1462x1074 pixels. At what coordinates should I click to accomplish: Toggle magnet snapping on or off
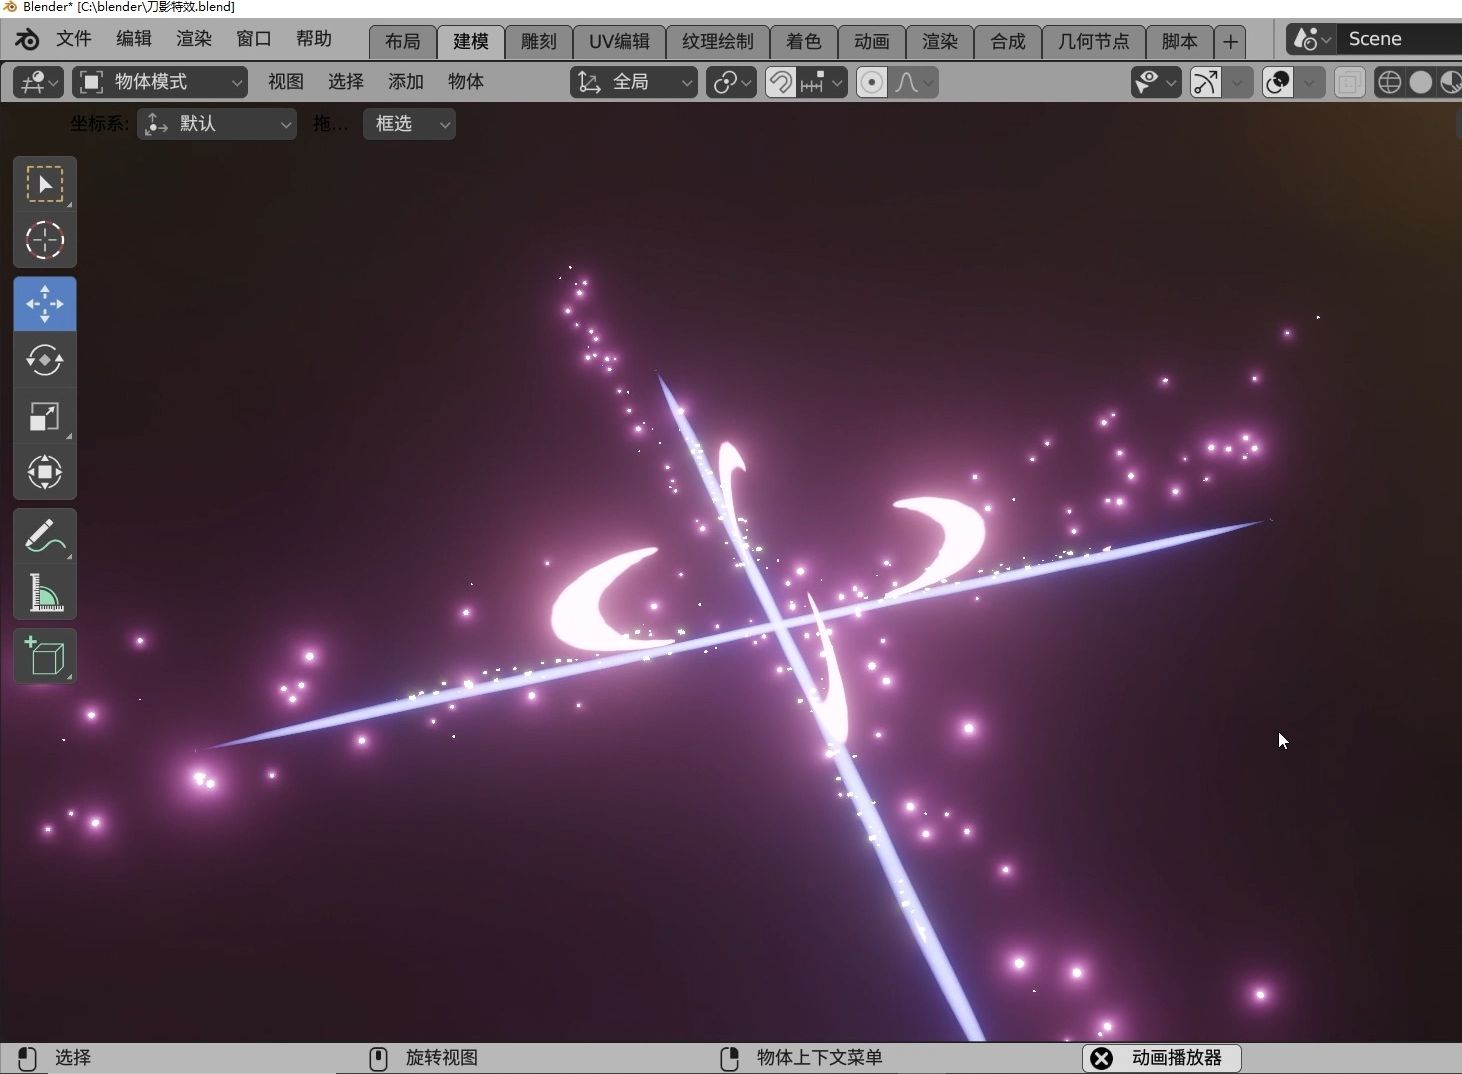pyautogui.click(x=780, y=82)
